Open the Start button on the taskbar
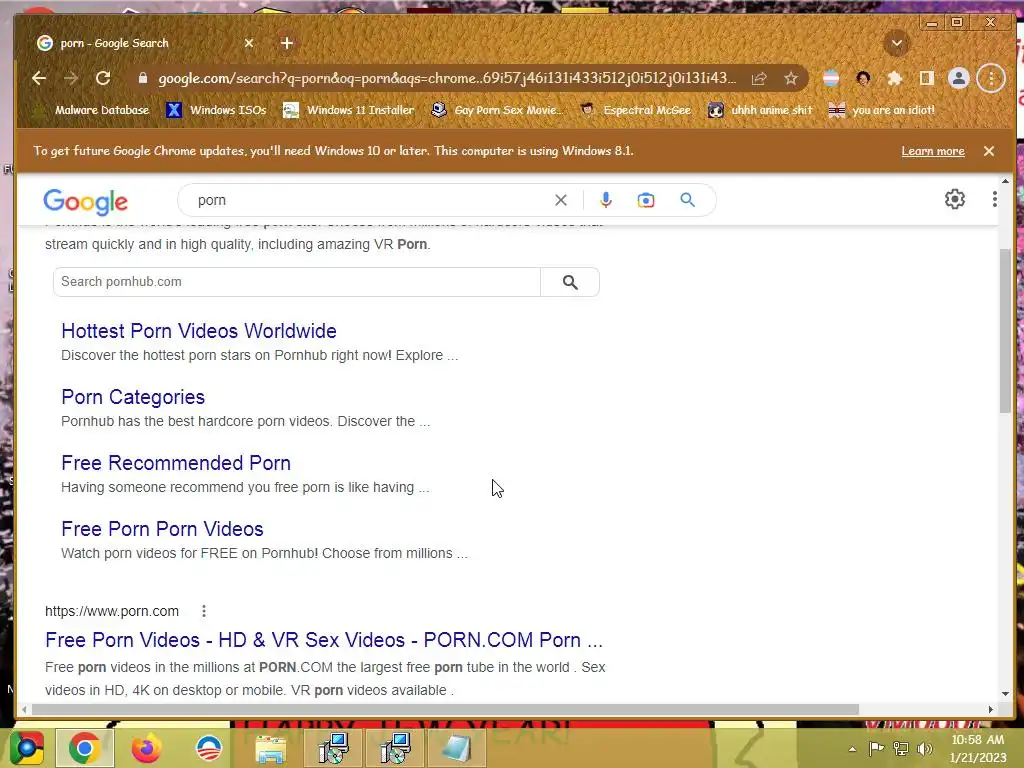The image size is (1024, 768). tap(26, 748)
